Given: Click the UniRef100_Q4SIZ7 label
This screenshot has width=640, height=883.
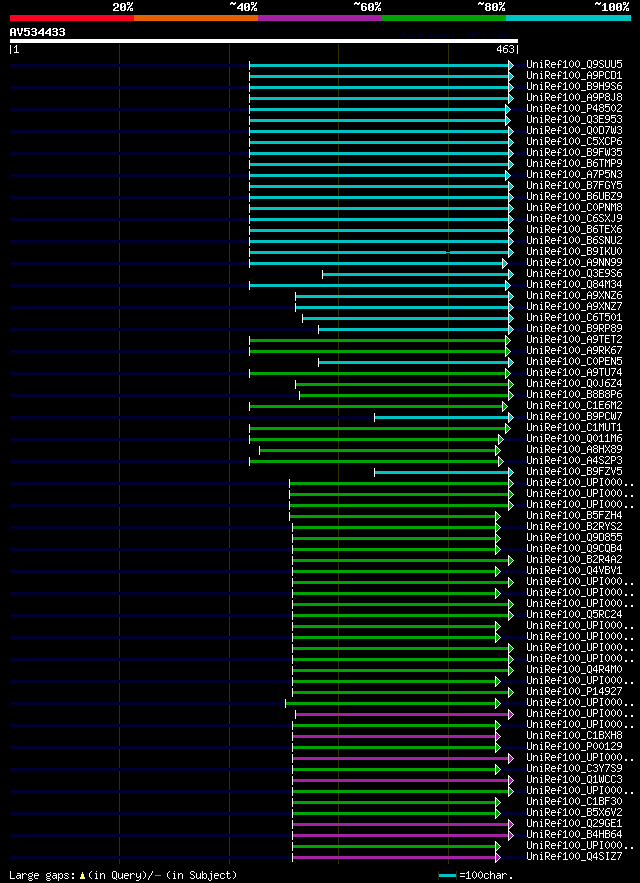Looking at the screenshot, I should click(574, 857).
